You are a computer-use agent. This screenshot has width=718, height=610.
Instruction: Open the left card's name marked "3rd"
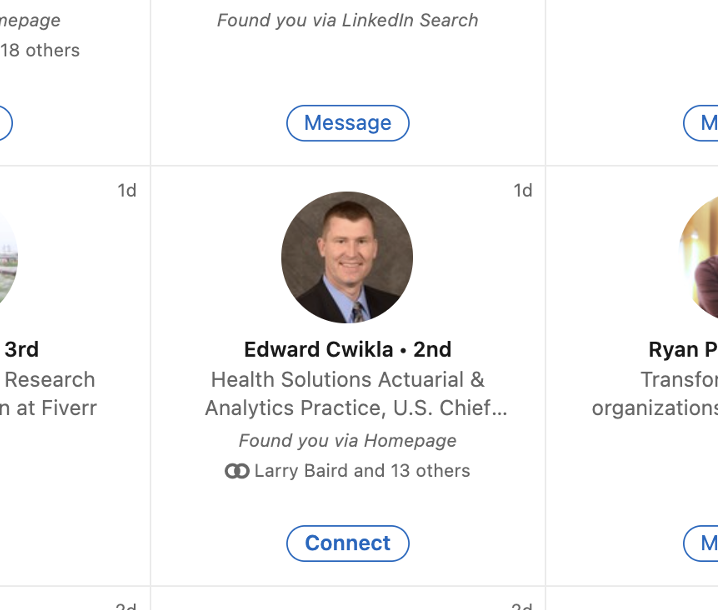[x=21, y=350]
